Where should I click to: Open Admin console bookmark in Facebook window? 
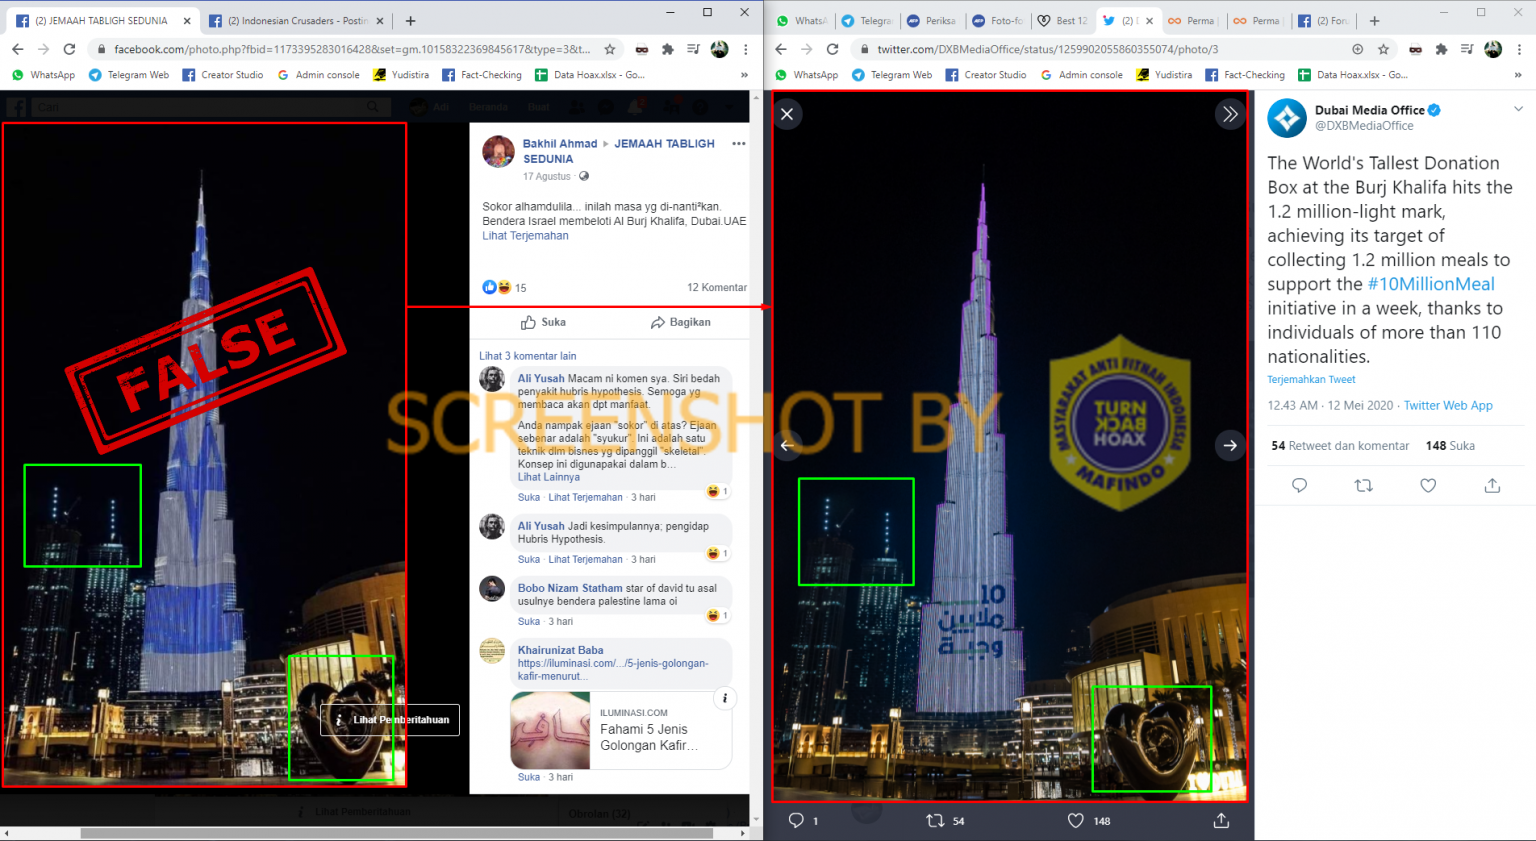point(318,75)
